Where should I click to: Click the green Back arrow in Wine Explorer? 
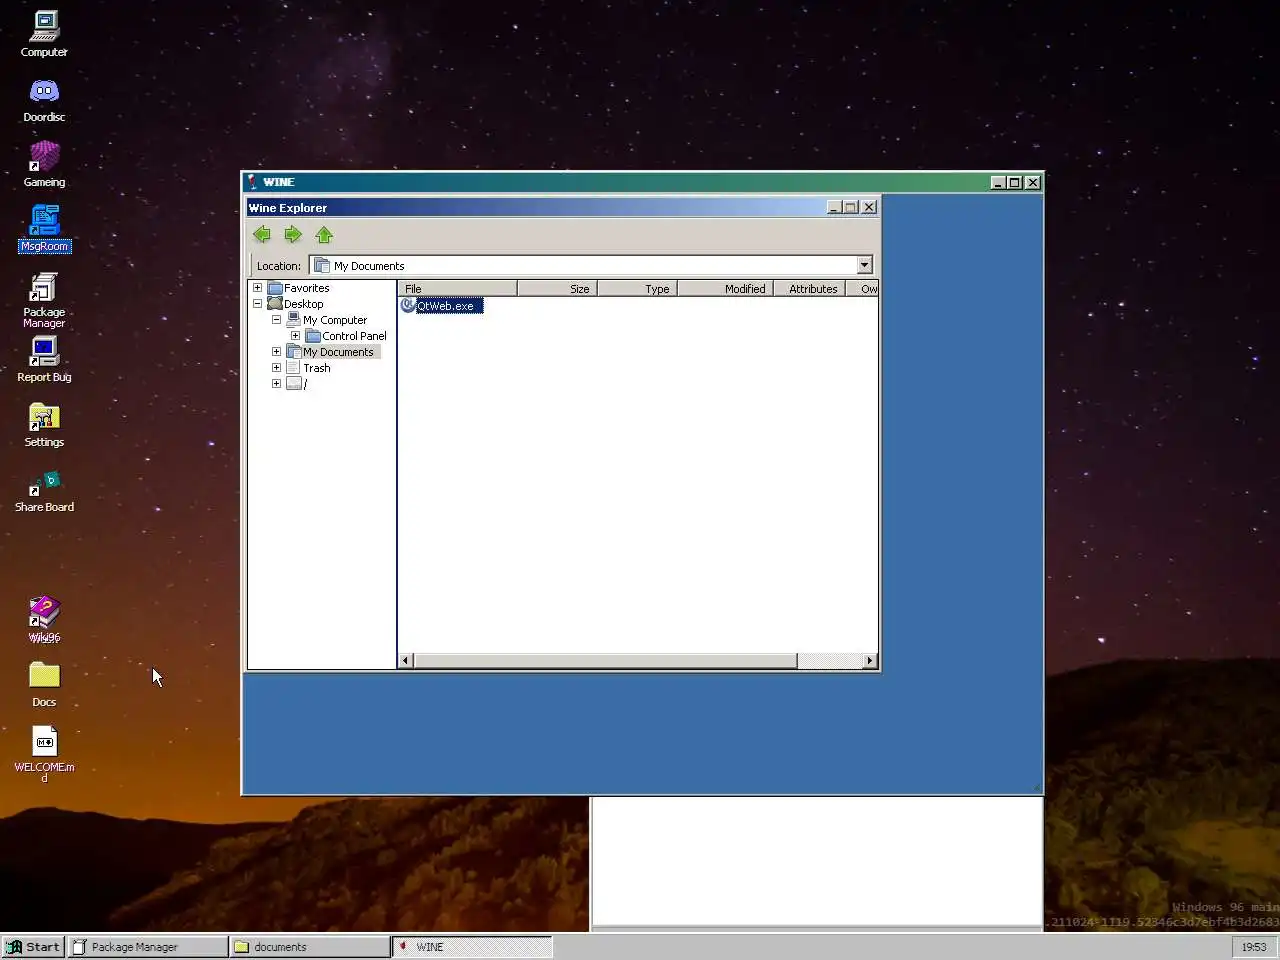coord(262,234)
